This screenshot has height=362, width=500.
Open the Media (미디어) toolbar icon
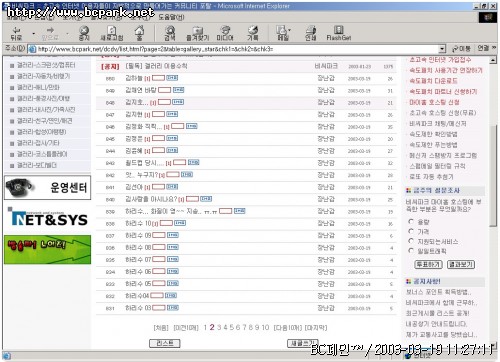click(x=225, y=33)
